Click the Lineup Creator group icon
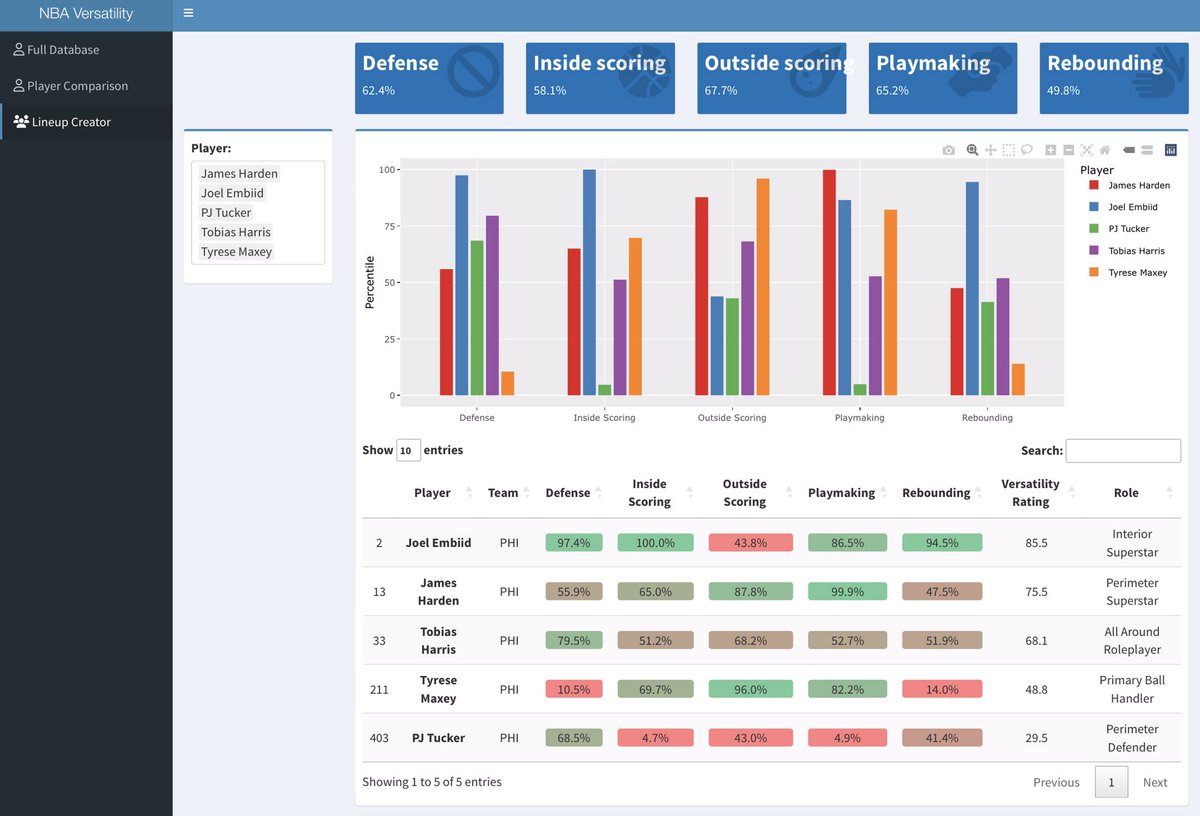Viewport: 1200px width, 816px height. [20, 121]
